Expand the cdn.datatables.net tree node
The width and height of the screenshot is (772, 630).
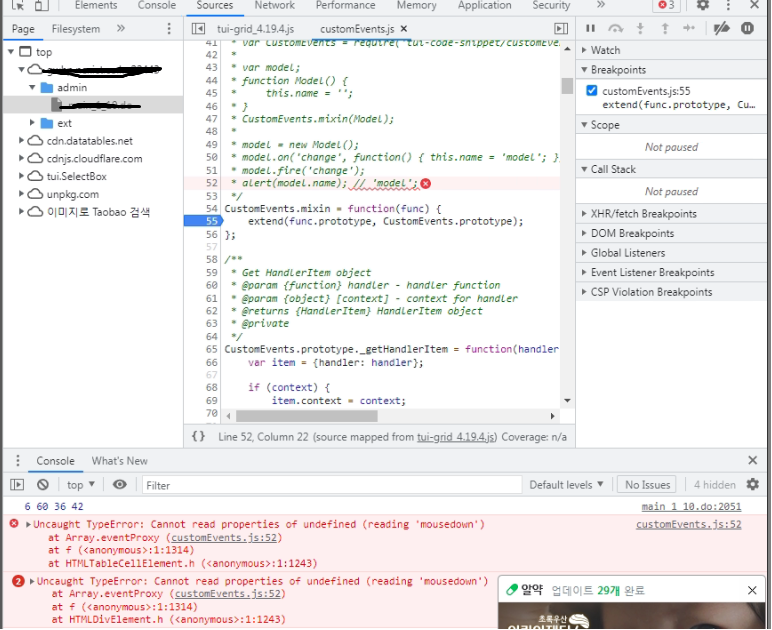point(21,141)
